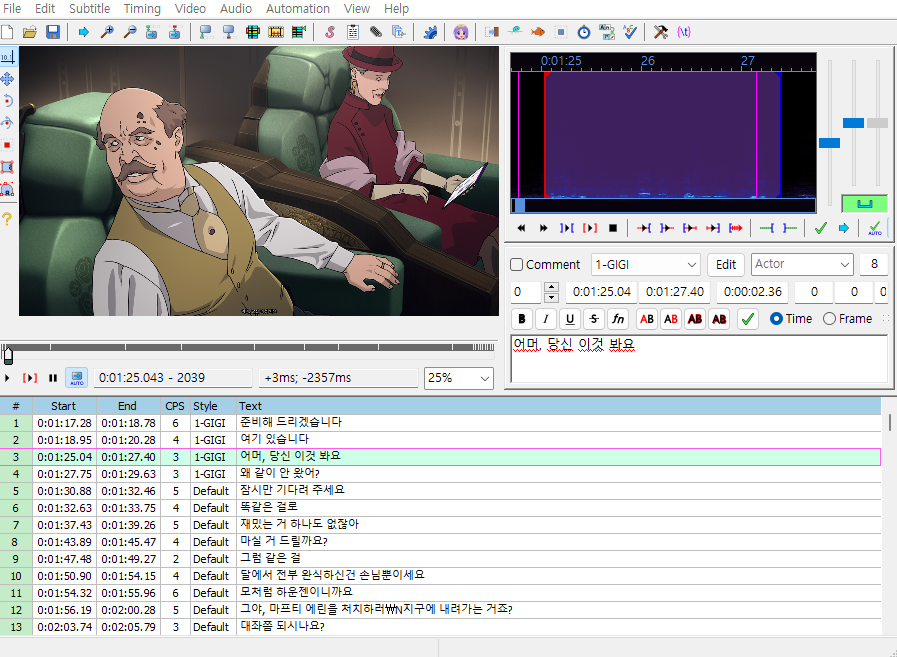897x657 pixels.
Task: Add lead-in to the audio selection
Action: 767,228
